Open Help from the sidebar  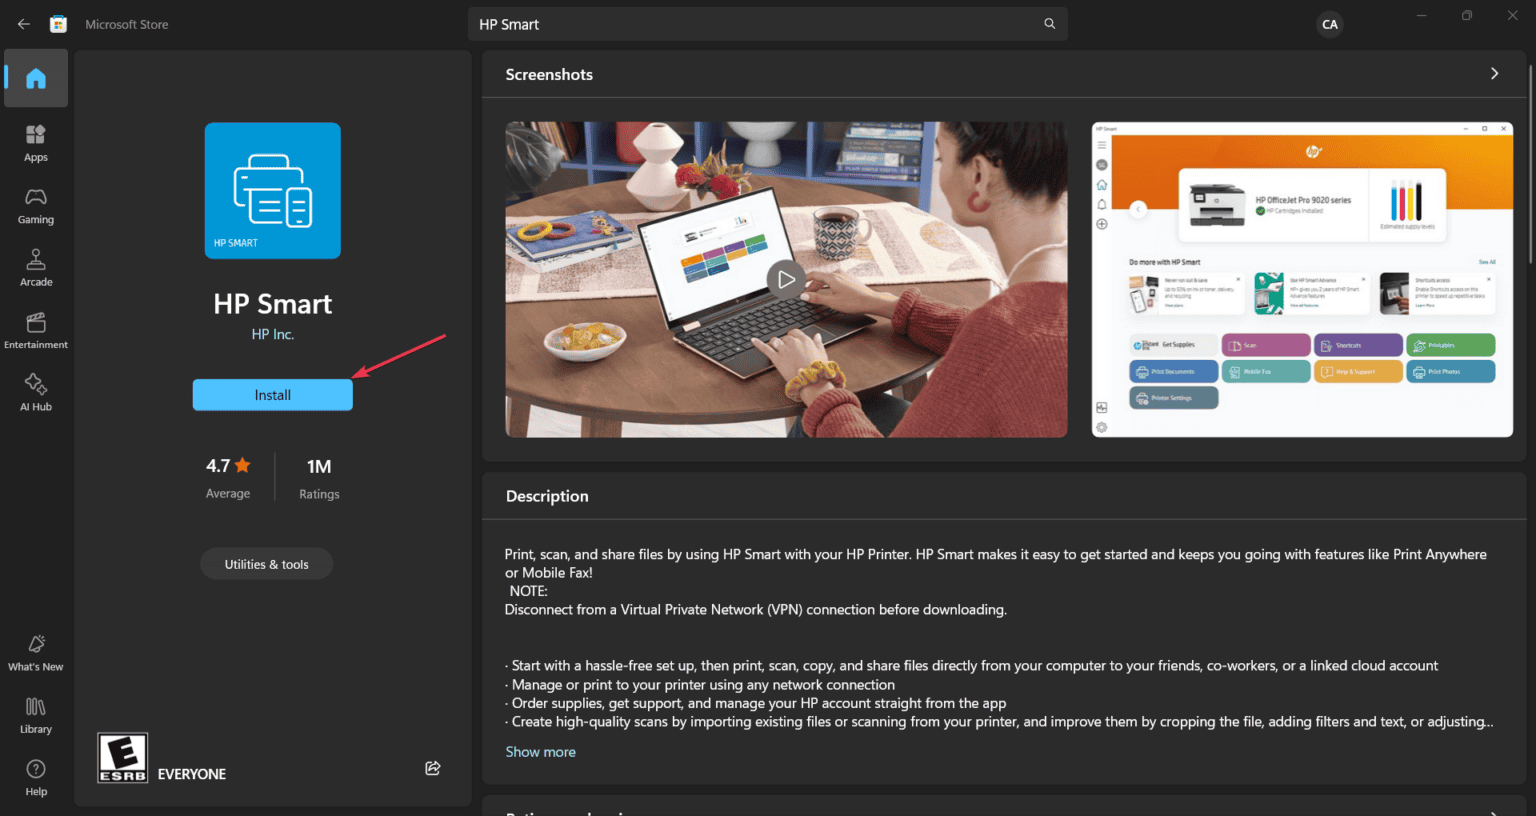(36, 778)
